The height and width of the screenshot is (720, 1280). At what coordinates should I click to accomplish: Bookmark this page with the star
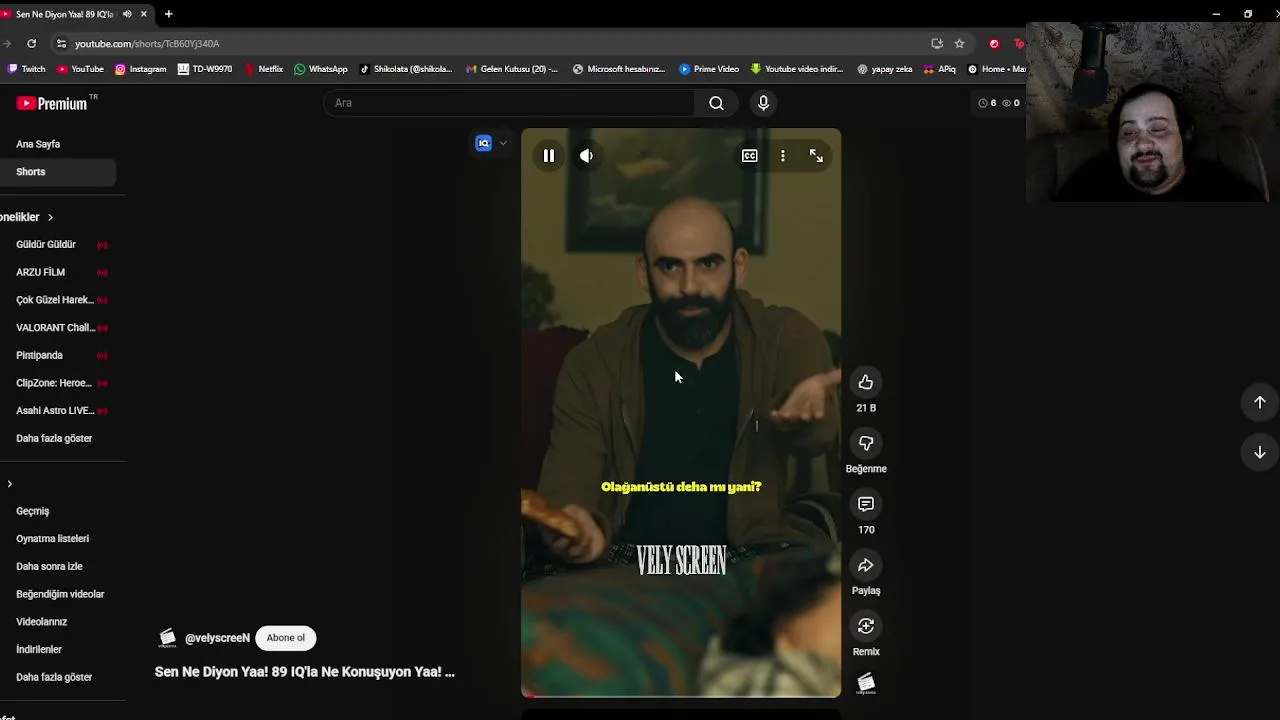pyautogui.click(x=959, y=44)
